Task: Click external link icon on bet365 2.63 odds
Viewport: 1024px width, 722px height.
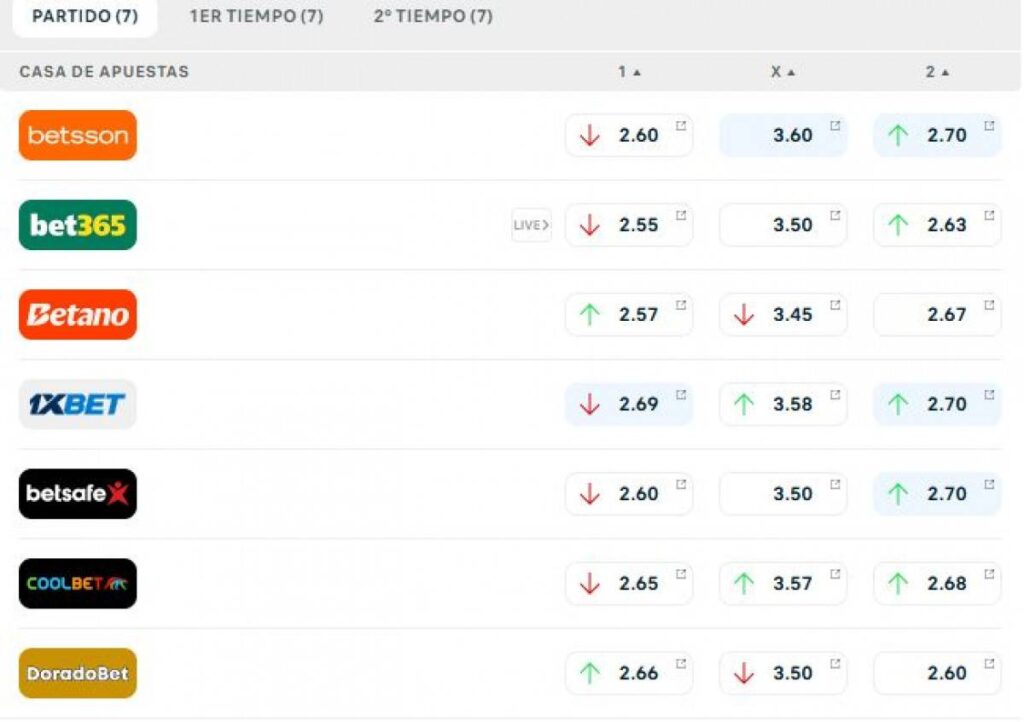Action: [989, 215]
